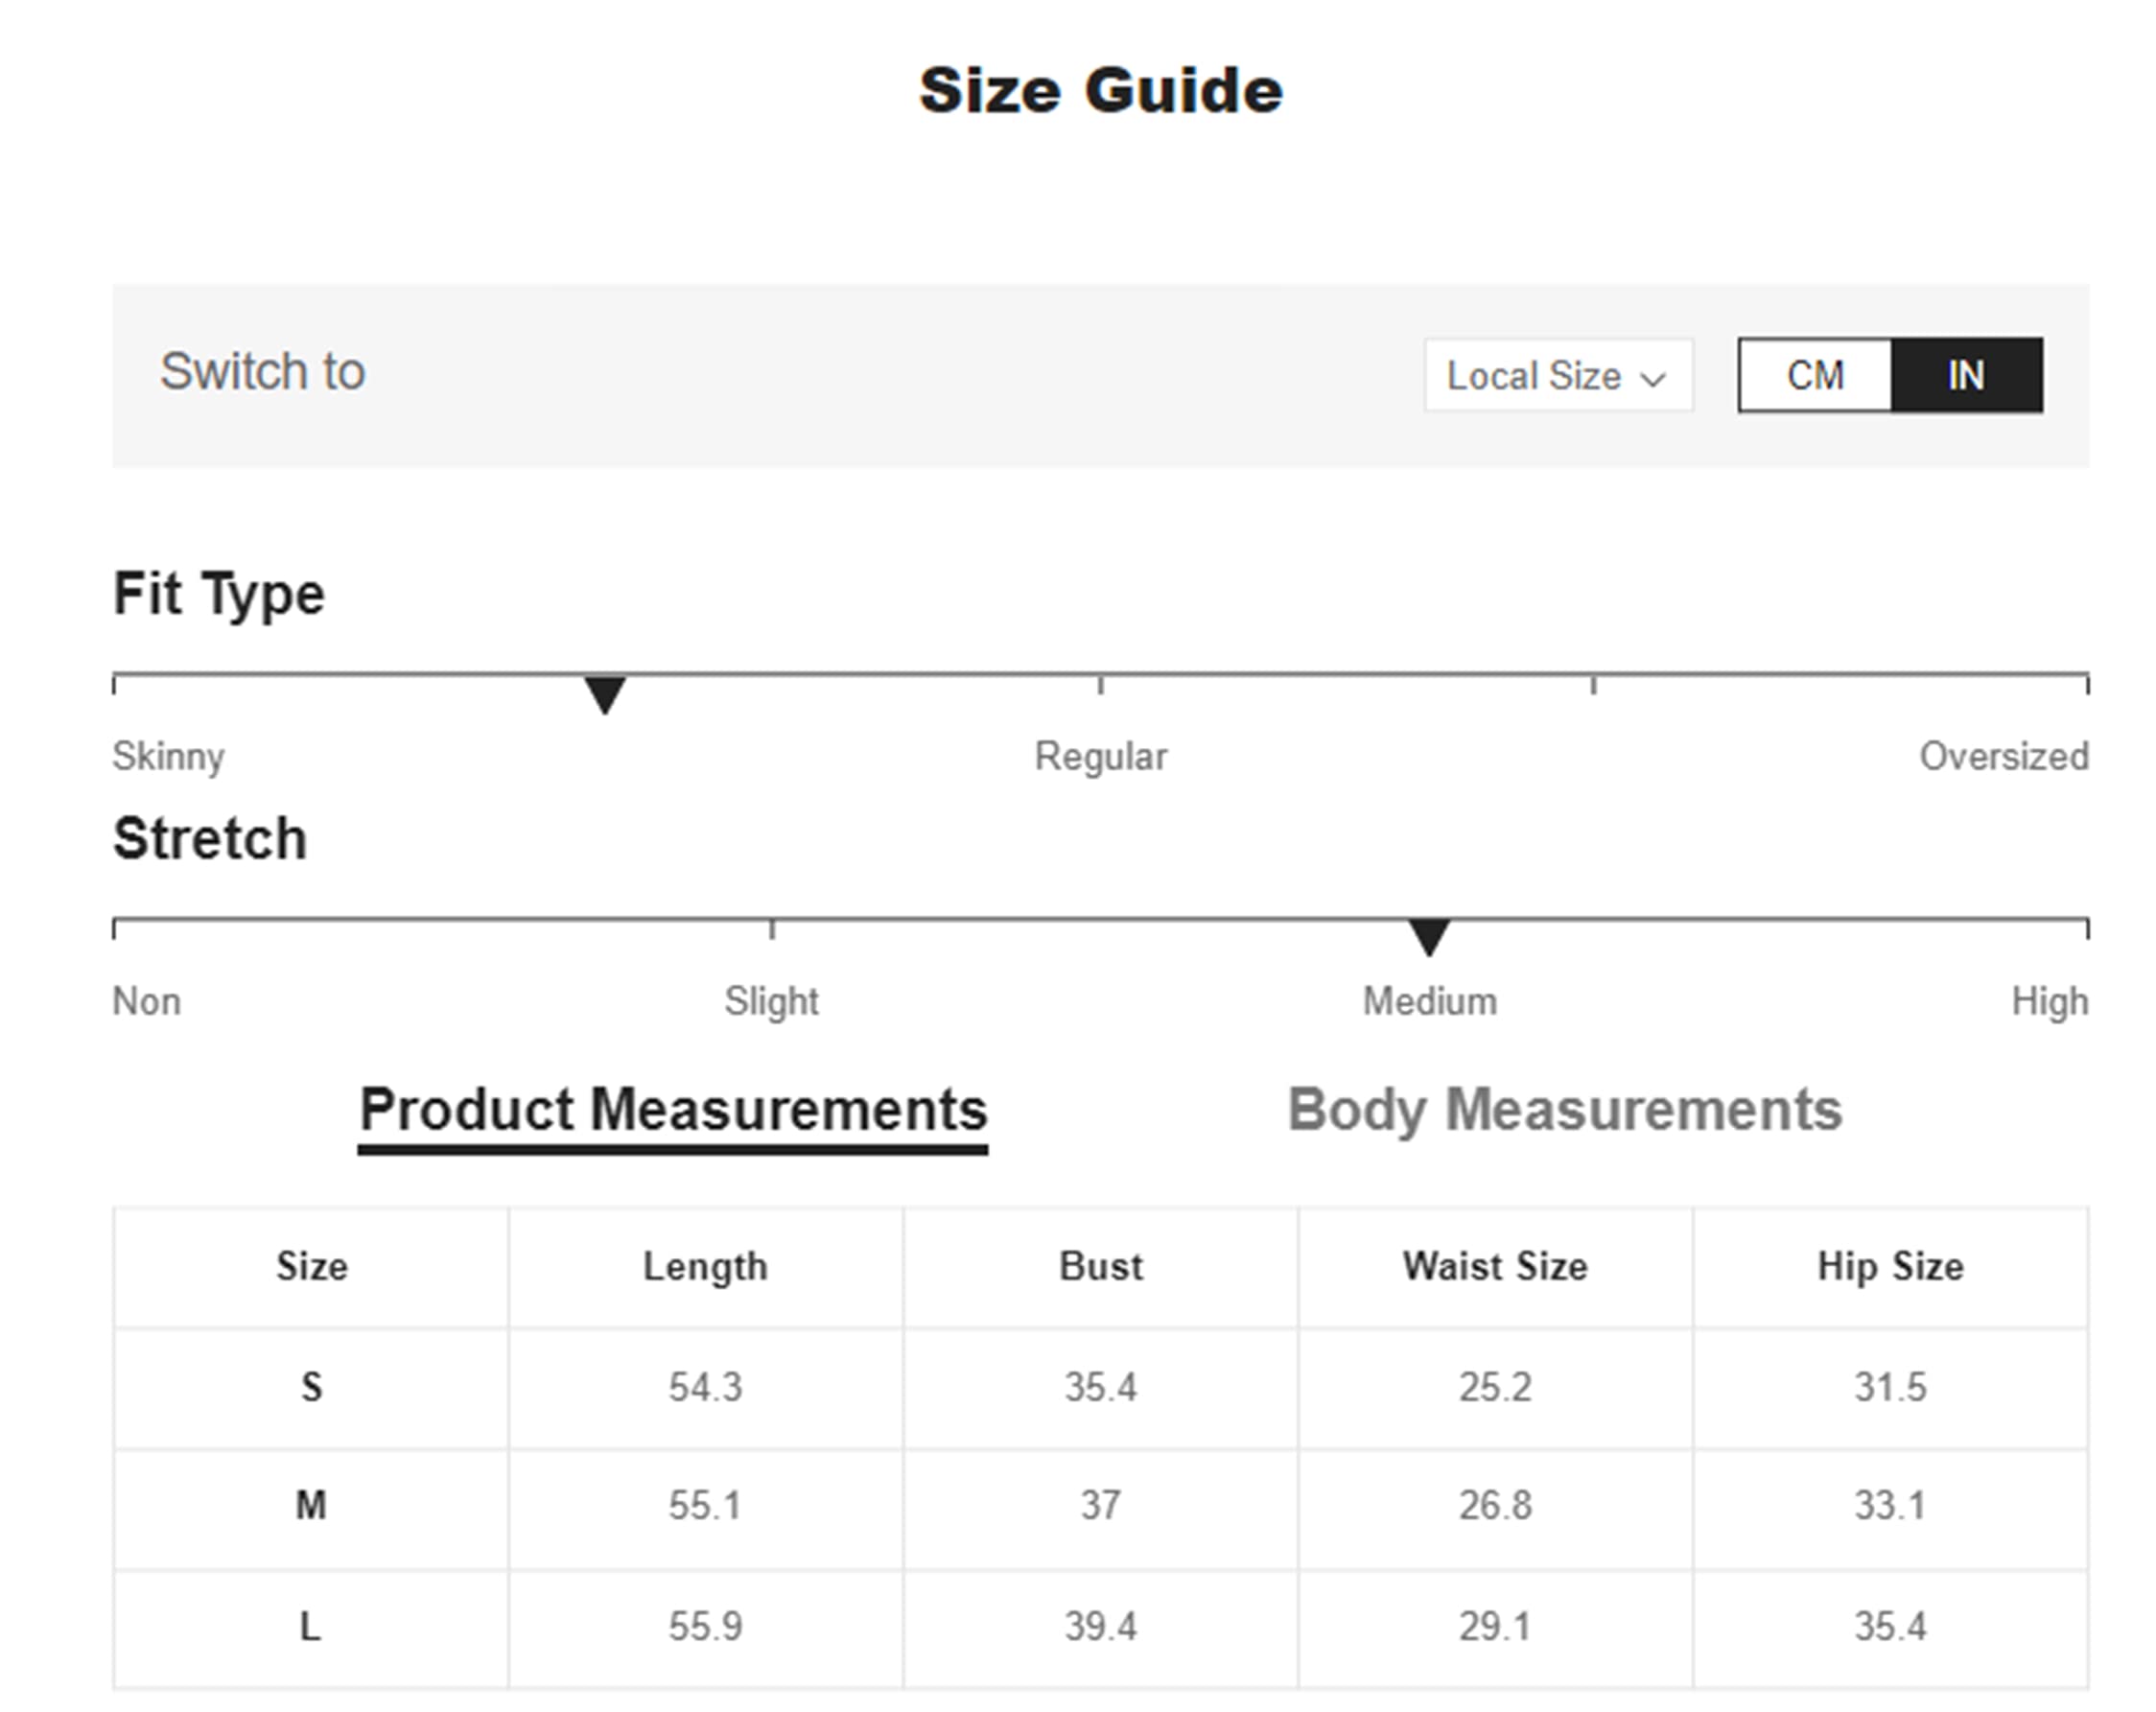Click the Local Size chevron arrow

click(x=1654, y=380)
